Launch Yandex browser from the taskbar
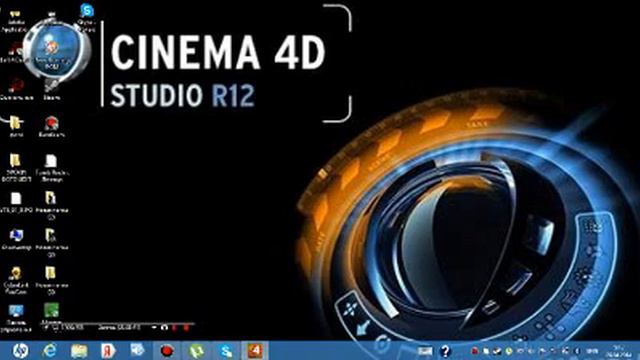 tap(108, 351)
